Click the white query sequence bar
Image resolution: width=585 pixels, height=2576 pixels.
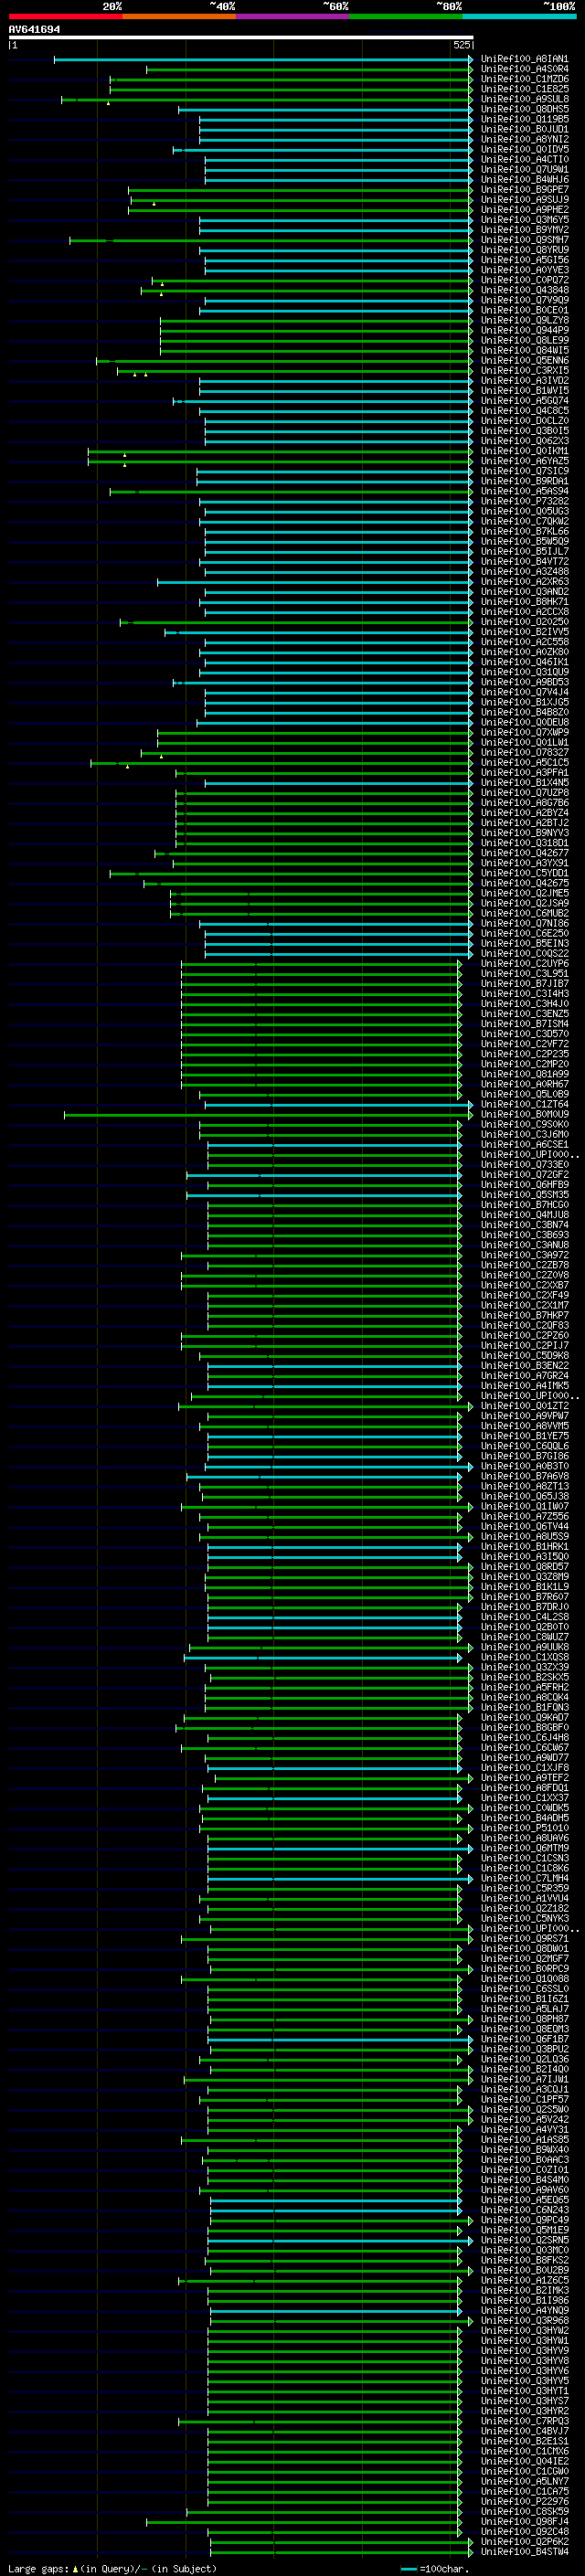241,38
